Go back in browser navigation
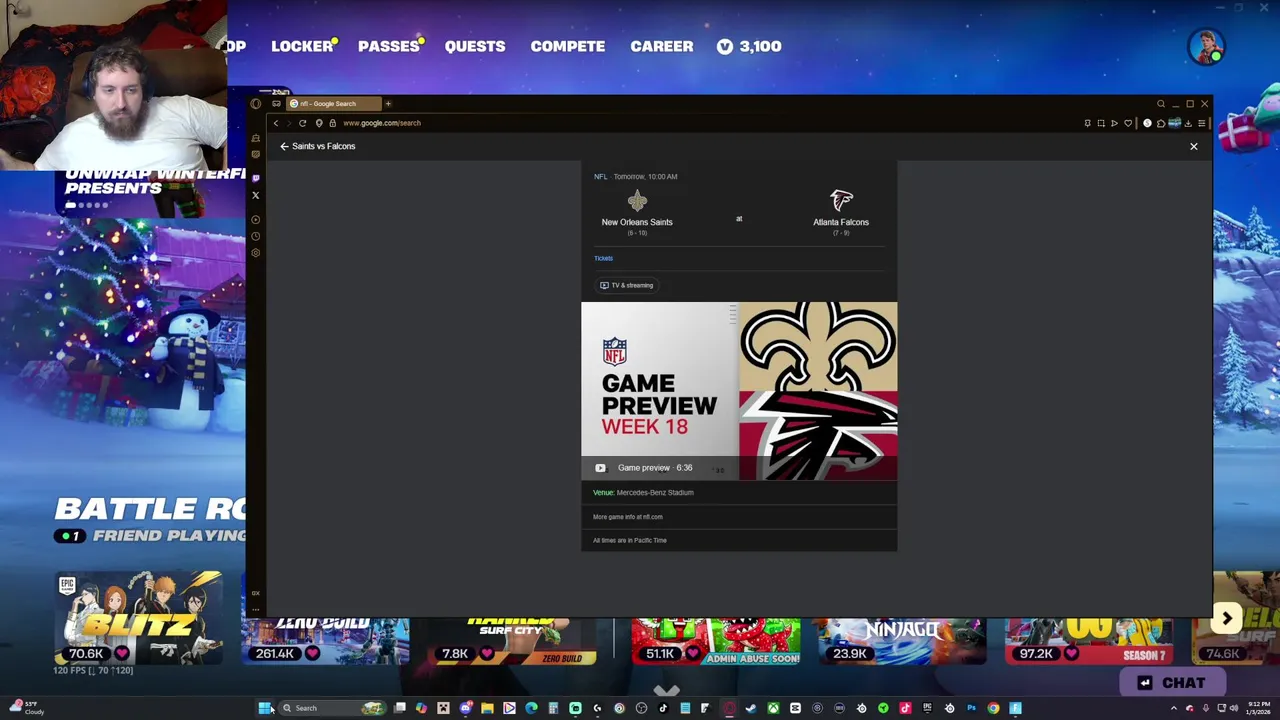 tap(276, 123)
